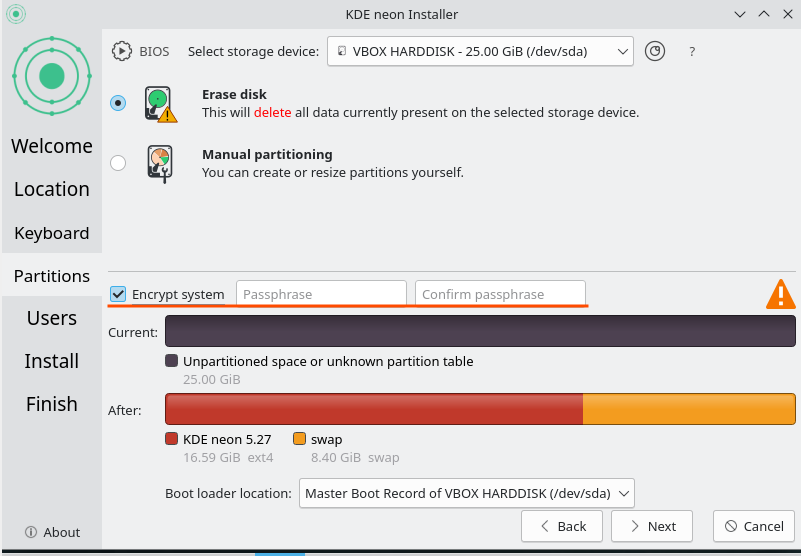Viewport: 801px width, 556px height.
Task: Go to the Users step in sidebar
Action: click(52, 318)
